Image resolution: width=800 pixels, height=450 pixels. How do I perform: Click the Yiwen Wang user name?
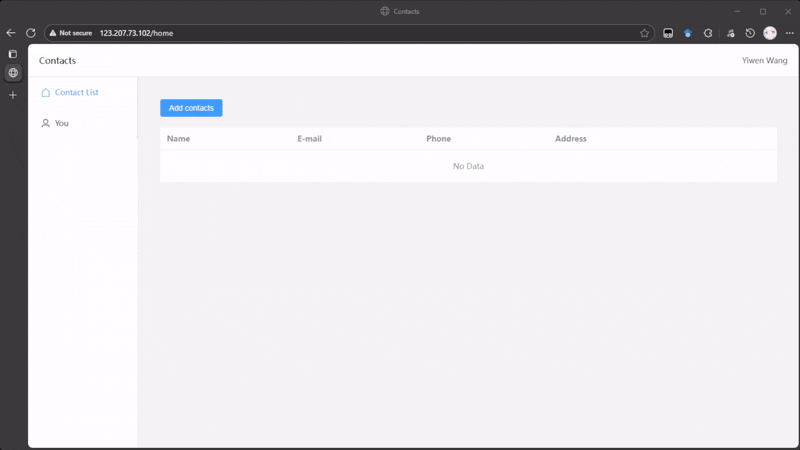click(764, 60)
